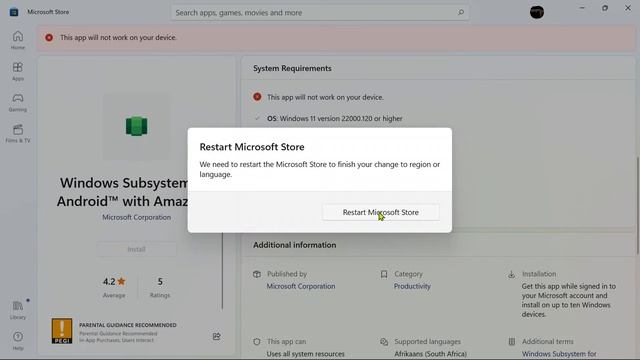
Task: Go to the Gaming section
Action: click(x=18, y=102)
